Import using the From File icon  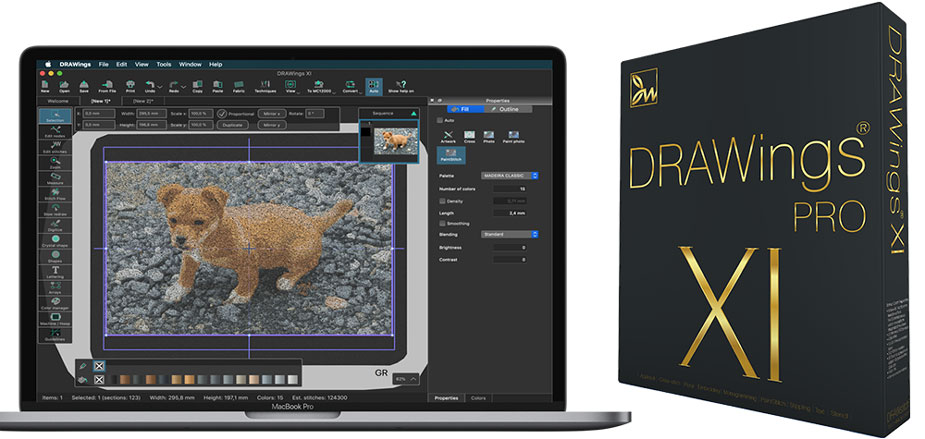point(107,87)
